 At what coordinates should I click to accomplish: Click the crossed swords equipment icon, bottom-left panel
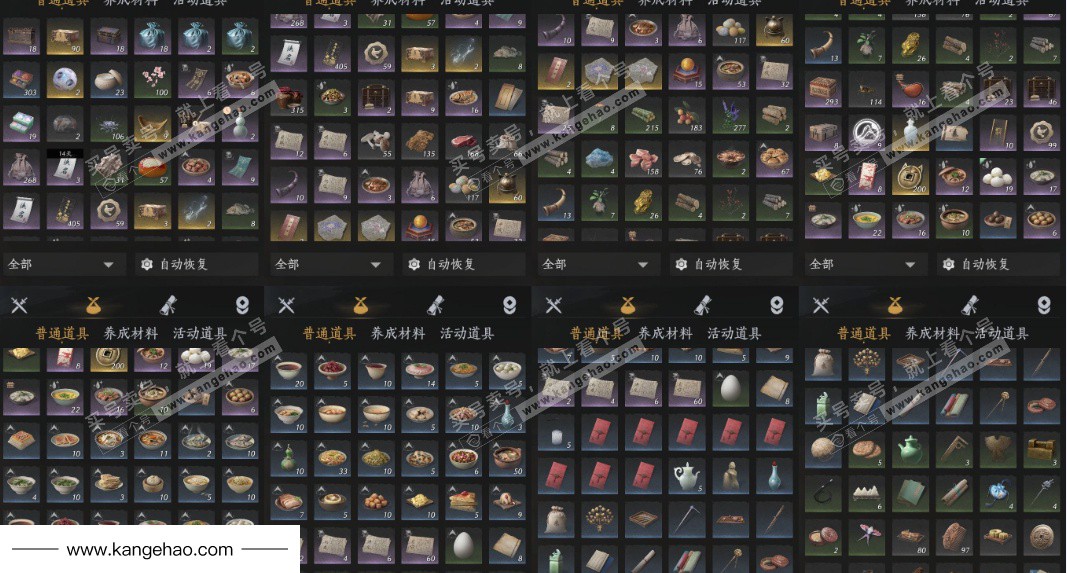point(19,306)
